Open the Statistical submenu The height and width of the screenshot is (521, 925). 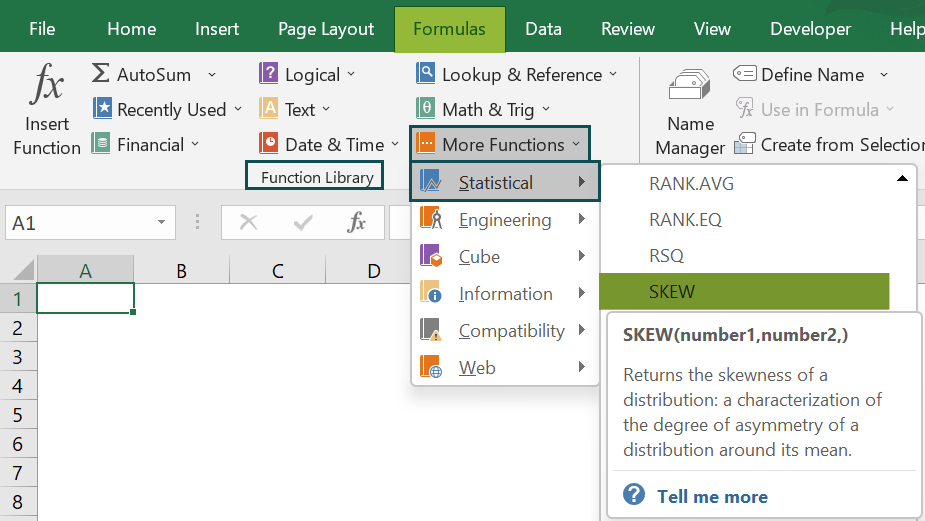[505, 182]
